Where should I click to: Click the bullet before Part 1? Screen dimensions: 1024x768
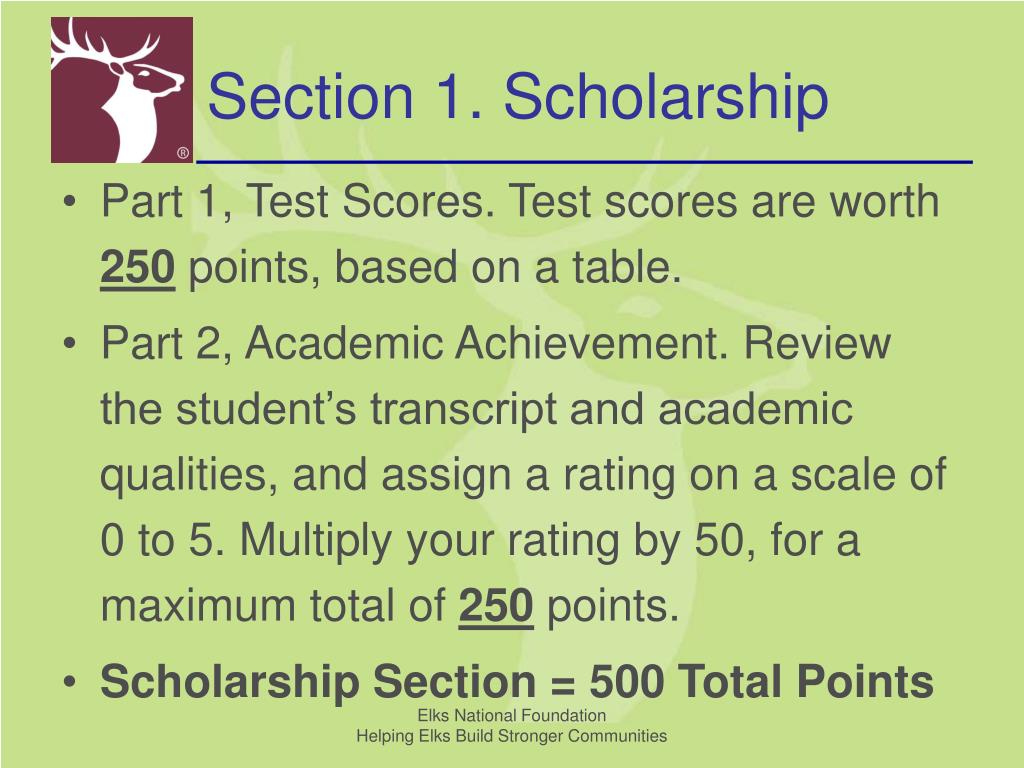(x=70, y=201)
